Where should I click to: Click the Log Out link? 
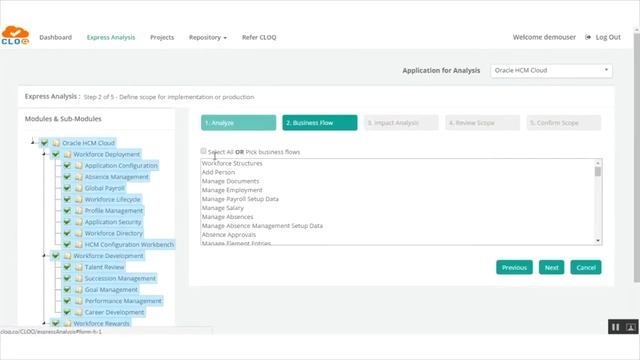click(608, 37)
